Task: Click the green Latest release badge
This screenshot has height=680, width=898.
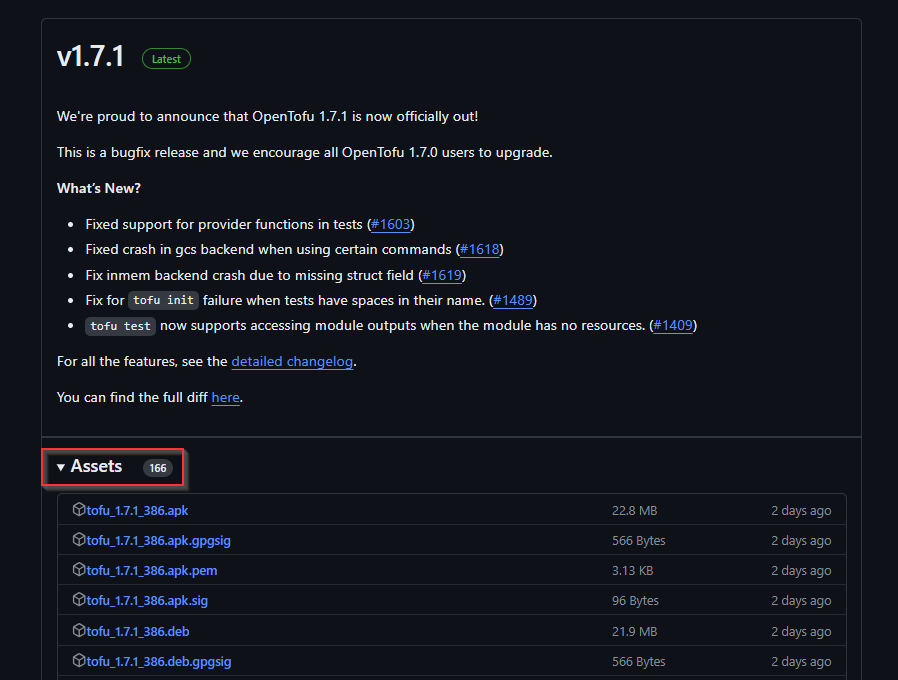Action: (166, 59)
